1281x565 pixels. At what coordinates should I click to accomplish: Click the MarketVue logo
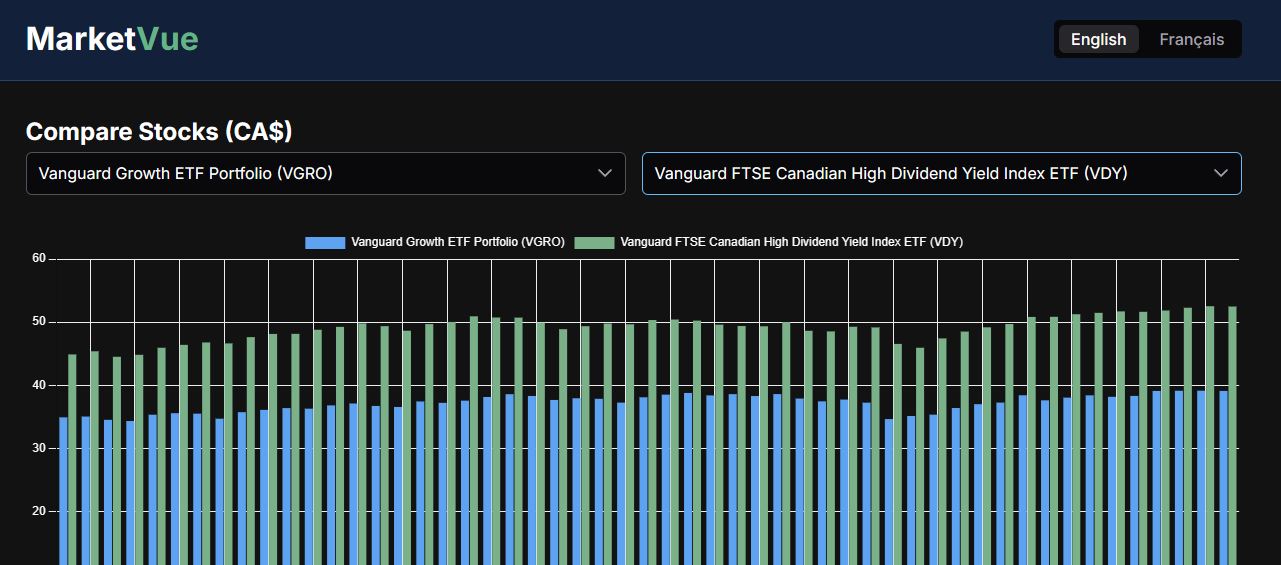112,39
